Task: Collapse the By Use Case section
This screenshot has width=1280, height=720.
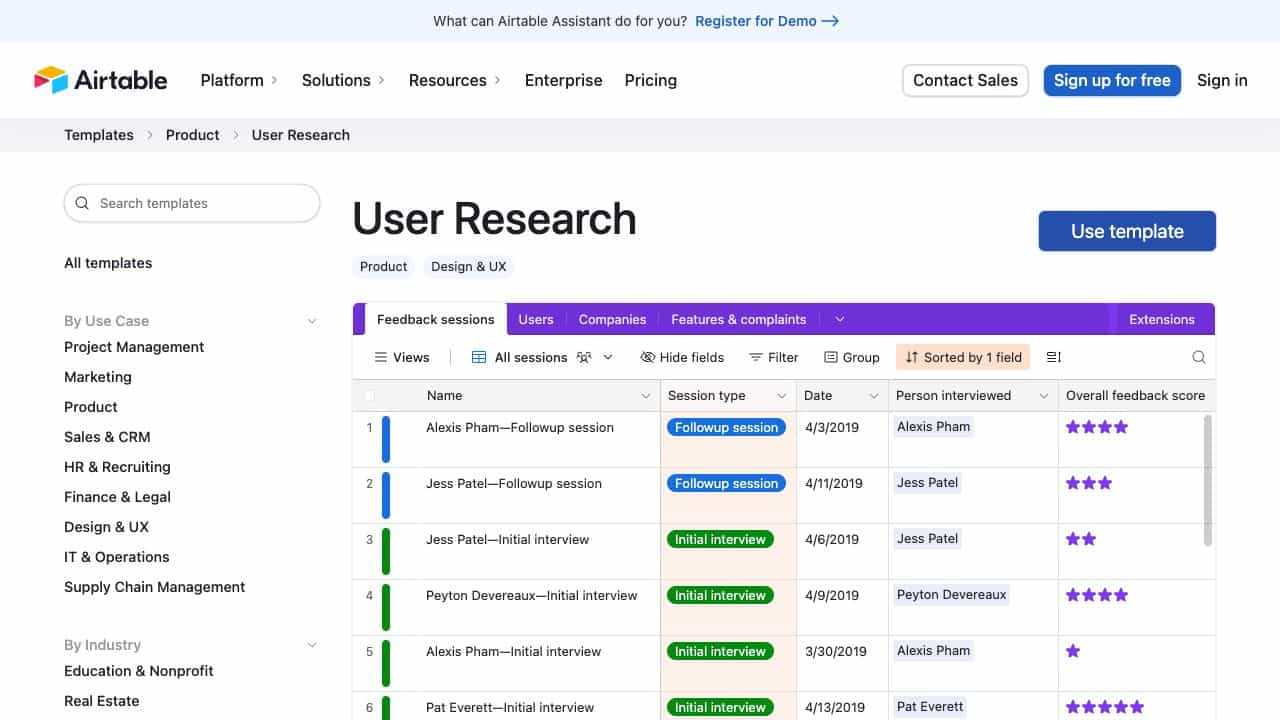Action: [x=312, y=321]
